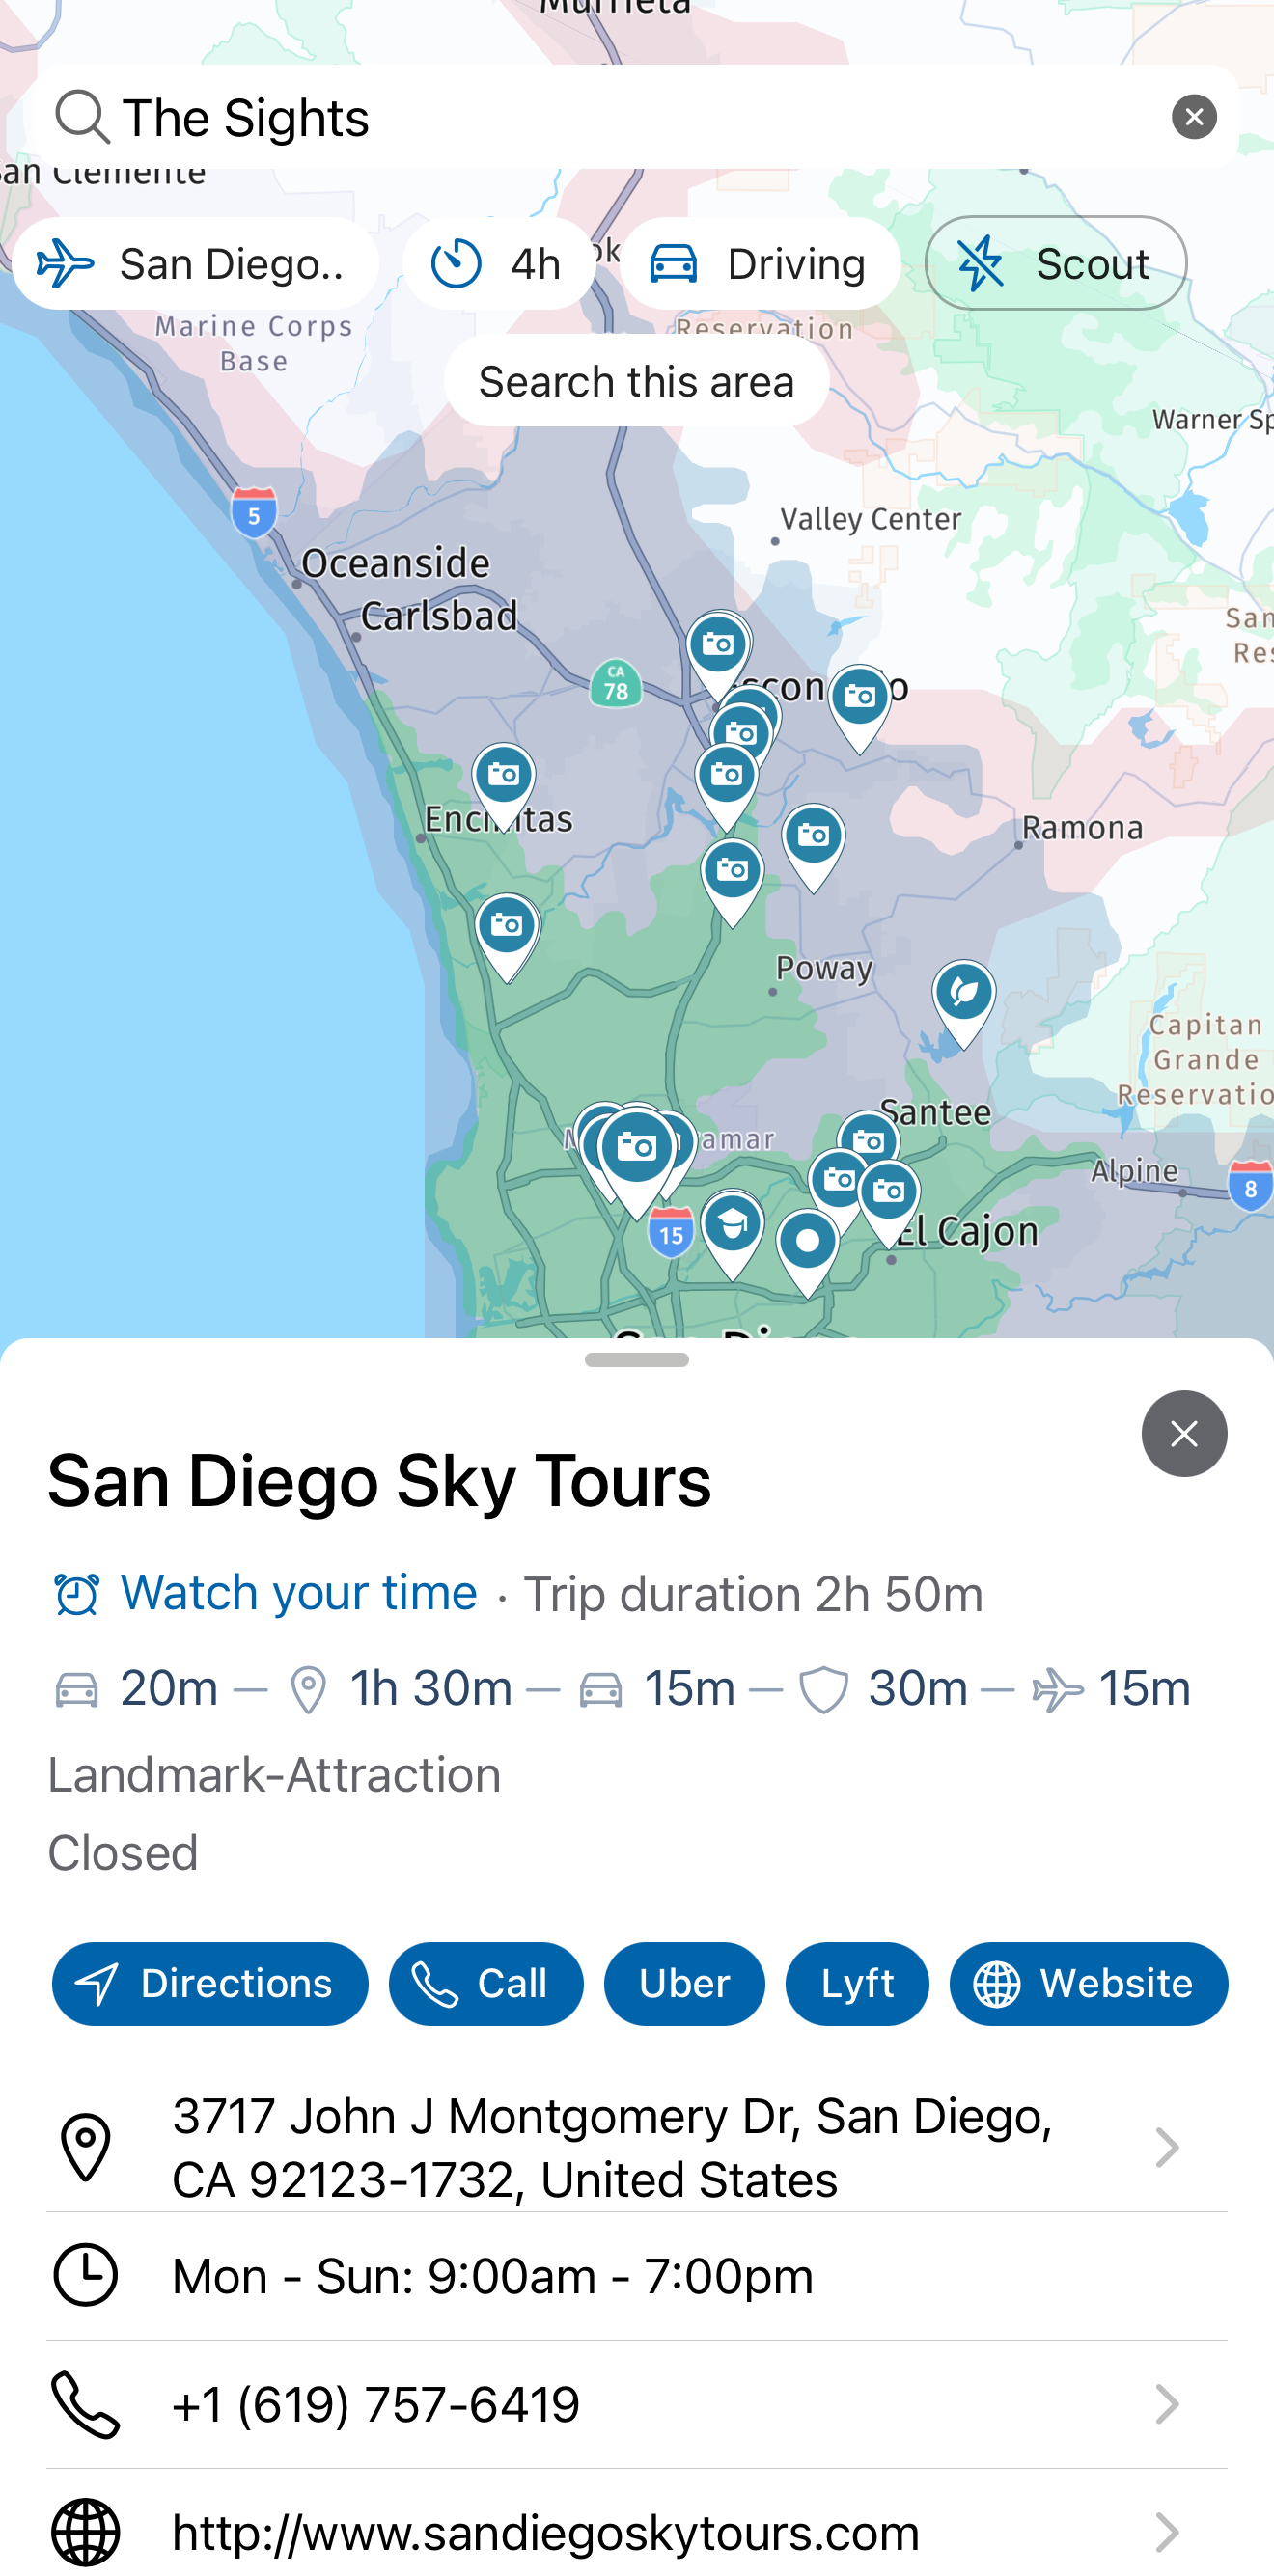This screenshot has width=1274, height=2576.
Task: Expand the address row chevron
Action: (x=1166, y=2147)
